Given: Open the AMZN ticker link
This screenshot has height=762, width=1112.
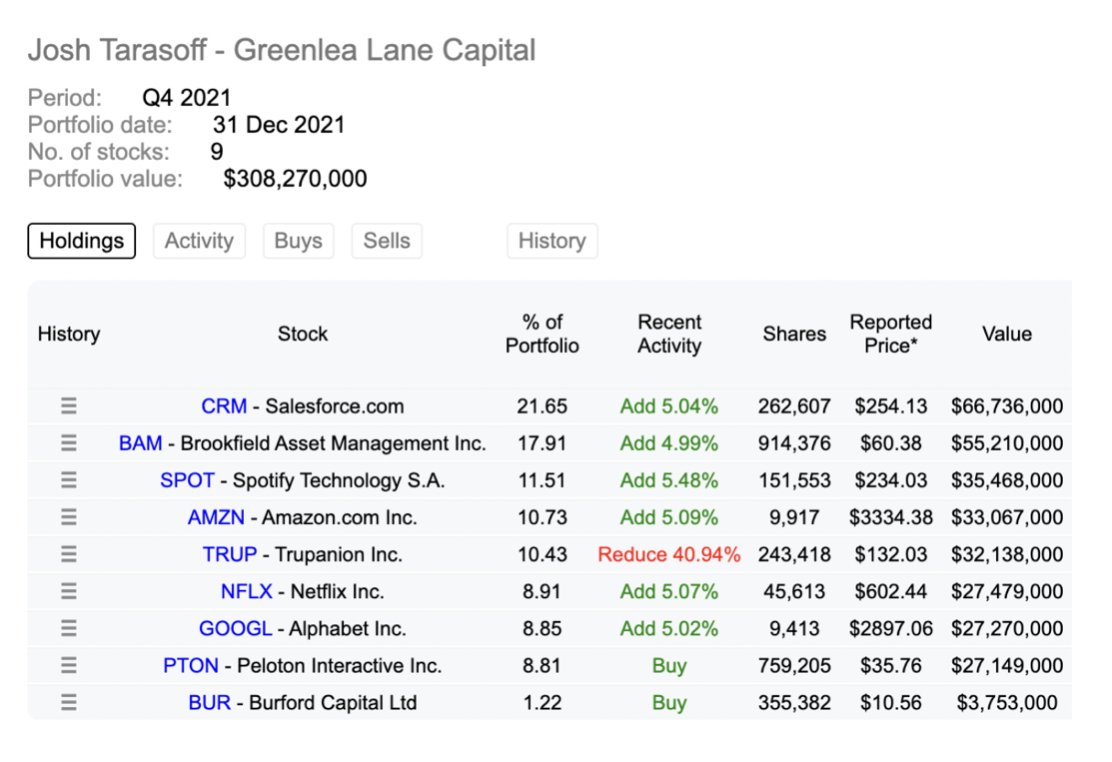Looking at the screenshot, I should point(216,517).
